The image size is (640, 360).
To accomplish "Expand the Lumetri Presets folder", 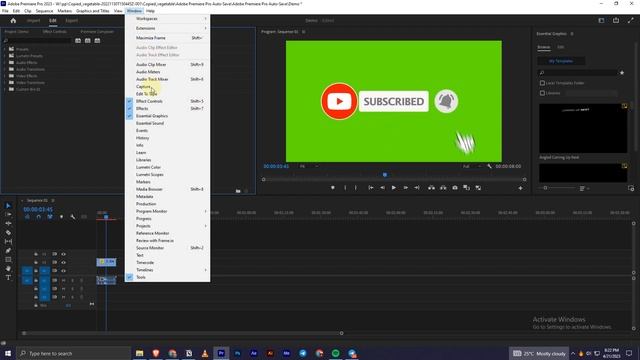I will (5, 56).
